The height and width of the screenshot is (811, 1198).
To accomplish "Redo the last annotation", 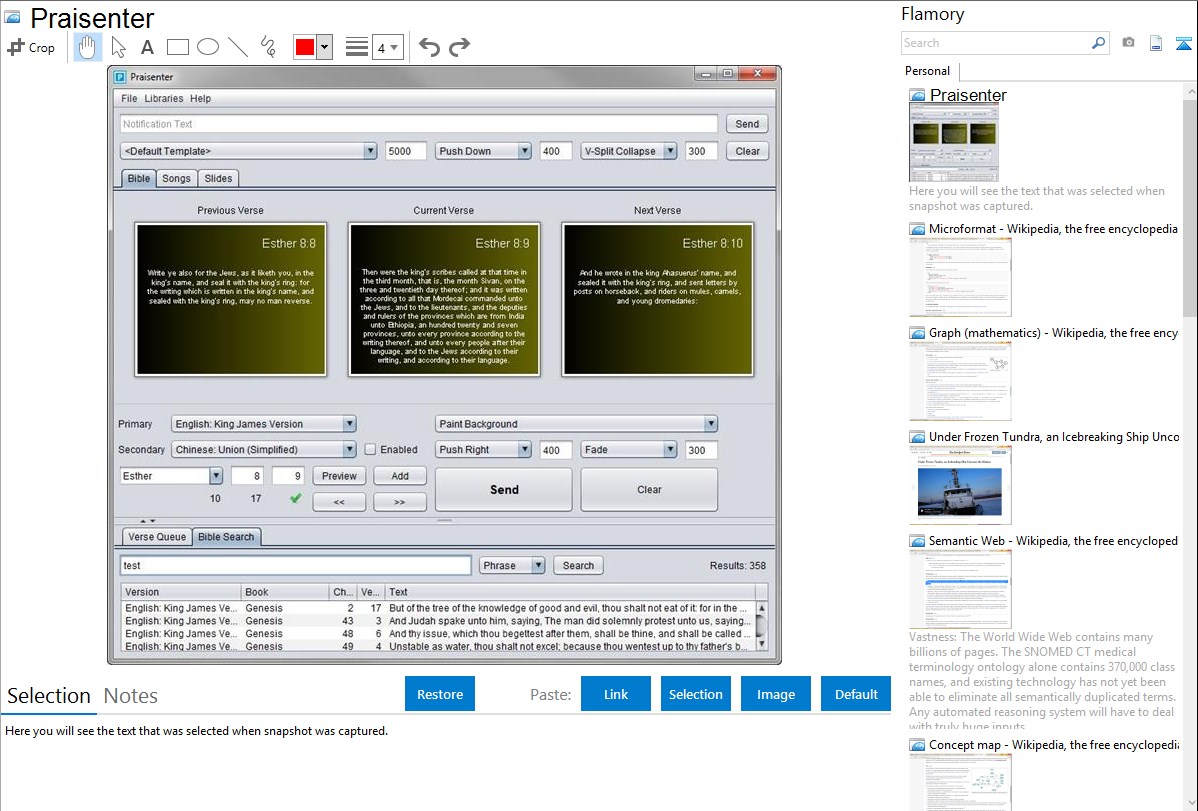I will (x=459, y=47).
